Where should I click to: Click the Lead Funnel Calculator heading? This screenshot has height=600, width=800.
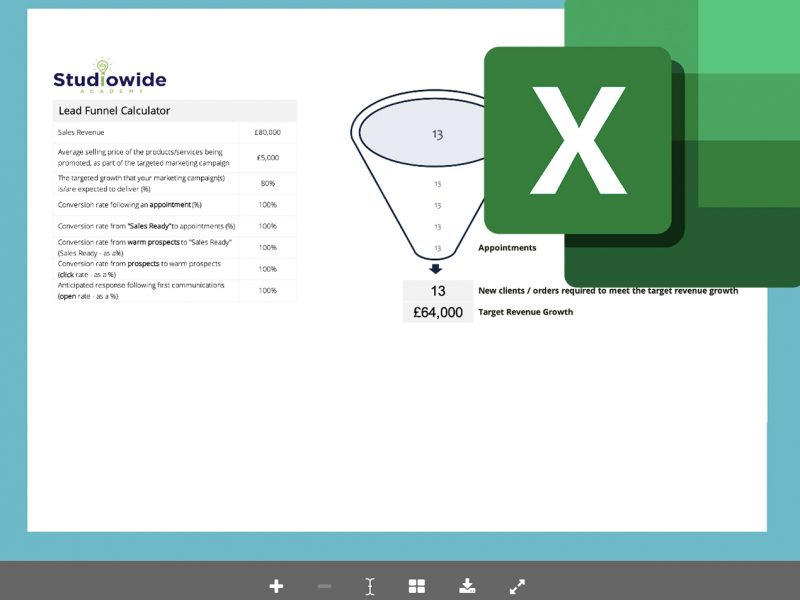(x=114, y=111)
